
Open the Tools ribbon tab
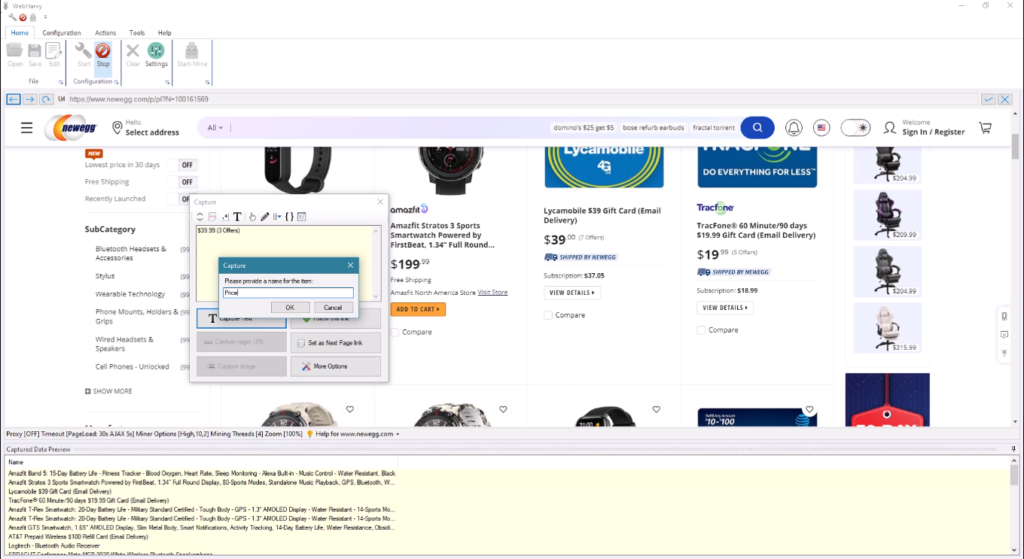pyautogui.click(x=137, y=33)
